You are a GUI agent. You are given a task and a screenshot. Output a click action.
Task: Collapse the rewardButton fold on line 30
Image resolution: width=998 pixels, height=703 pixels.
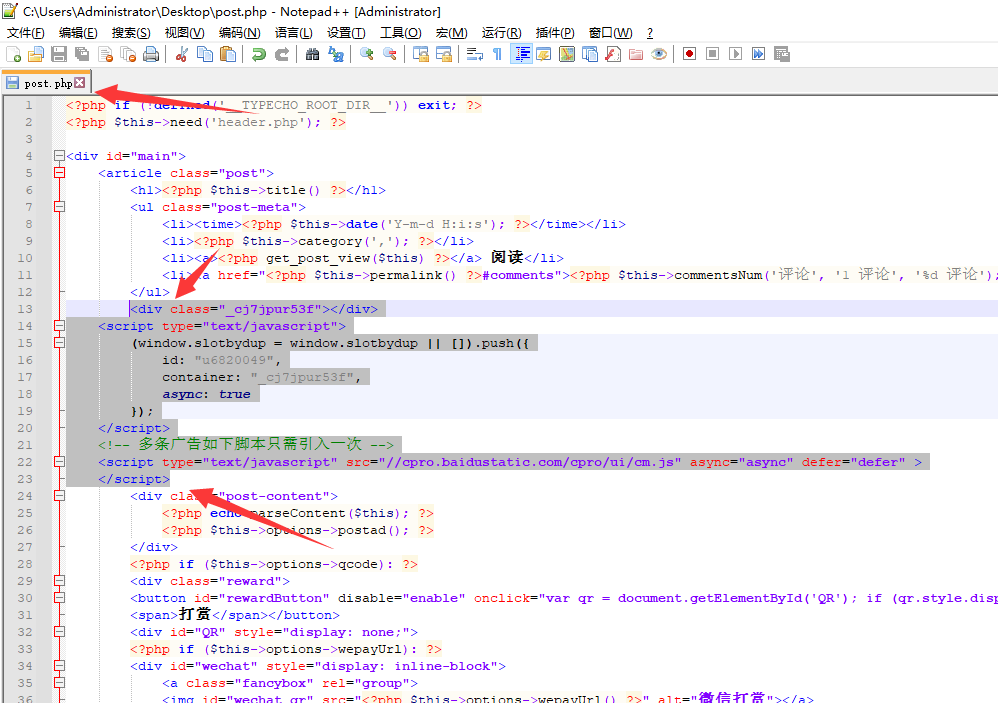[x=59, y=598]
